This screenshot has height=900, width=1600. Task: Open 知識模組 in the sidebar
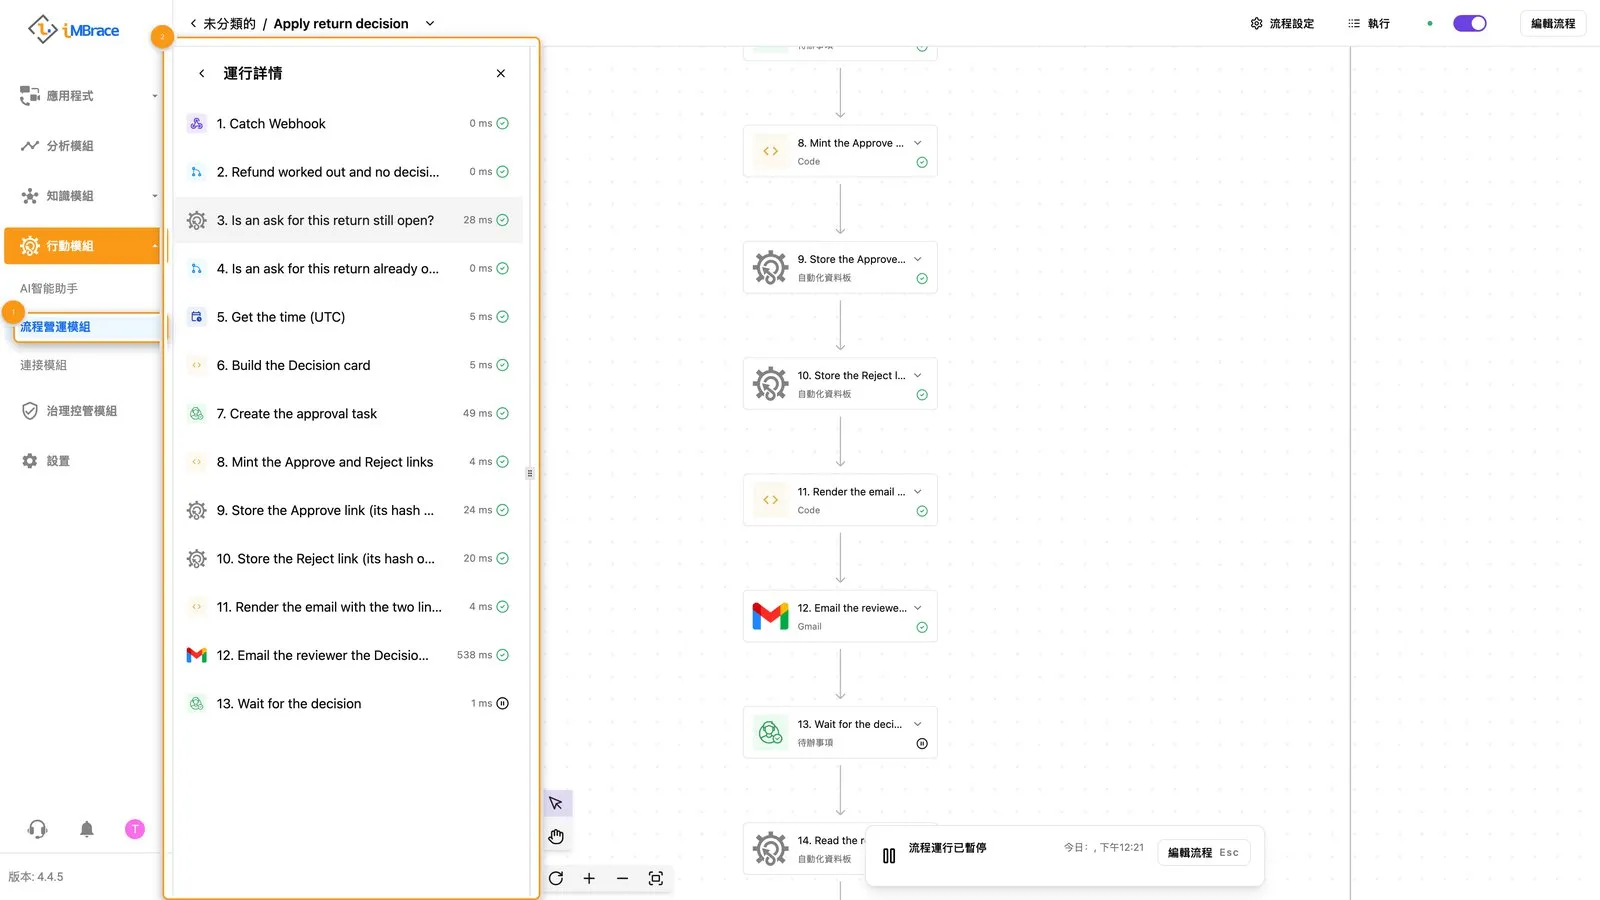click(x=82, y=196)
